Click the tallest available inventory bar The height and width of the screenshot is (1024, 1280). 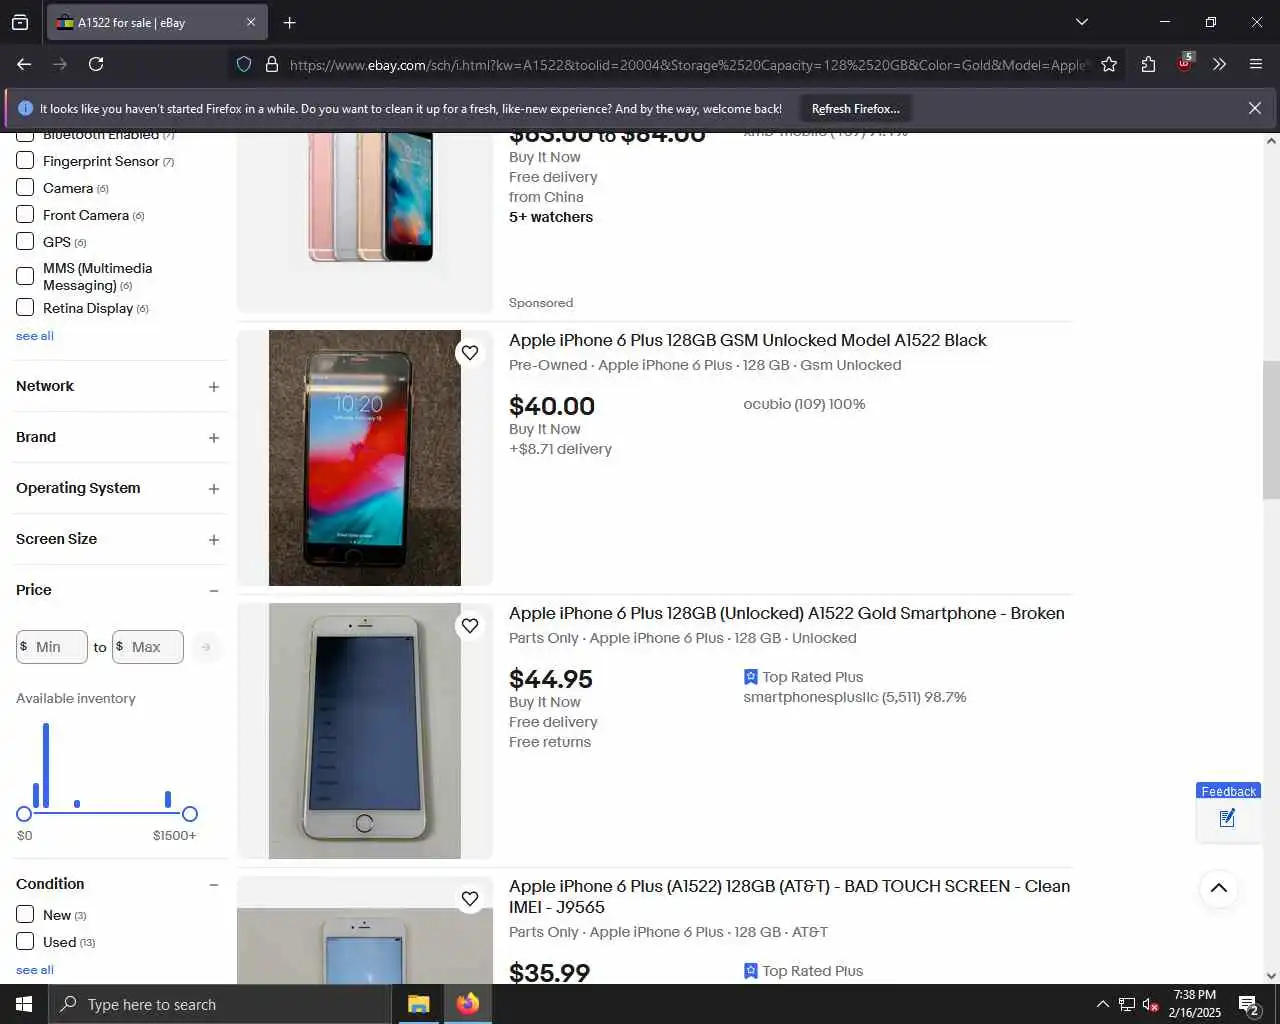point(46,765)
